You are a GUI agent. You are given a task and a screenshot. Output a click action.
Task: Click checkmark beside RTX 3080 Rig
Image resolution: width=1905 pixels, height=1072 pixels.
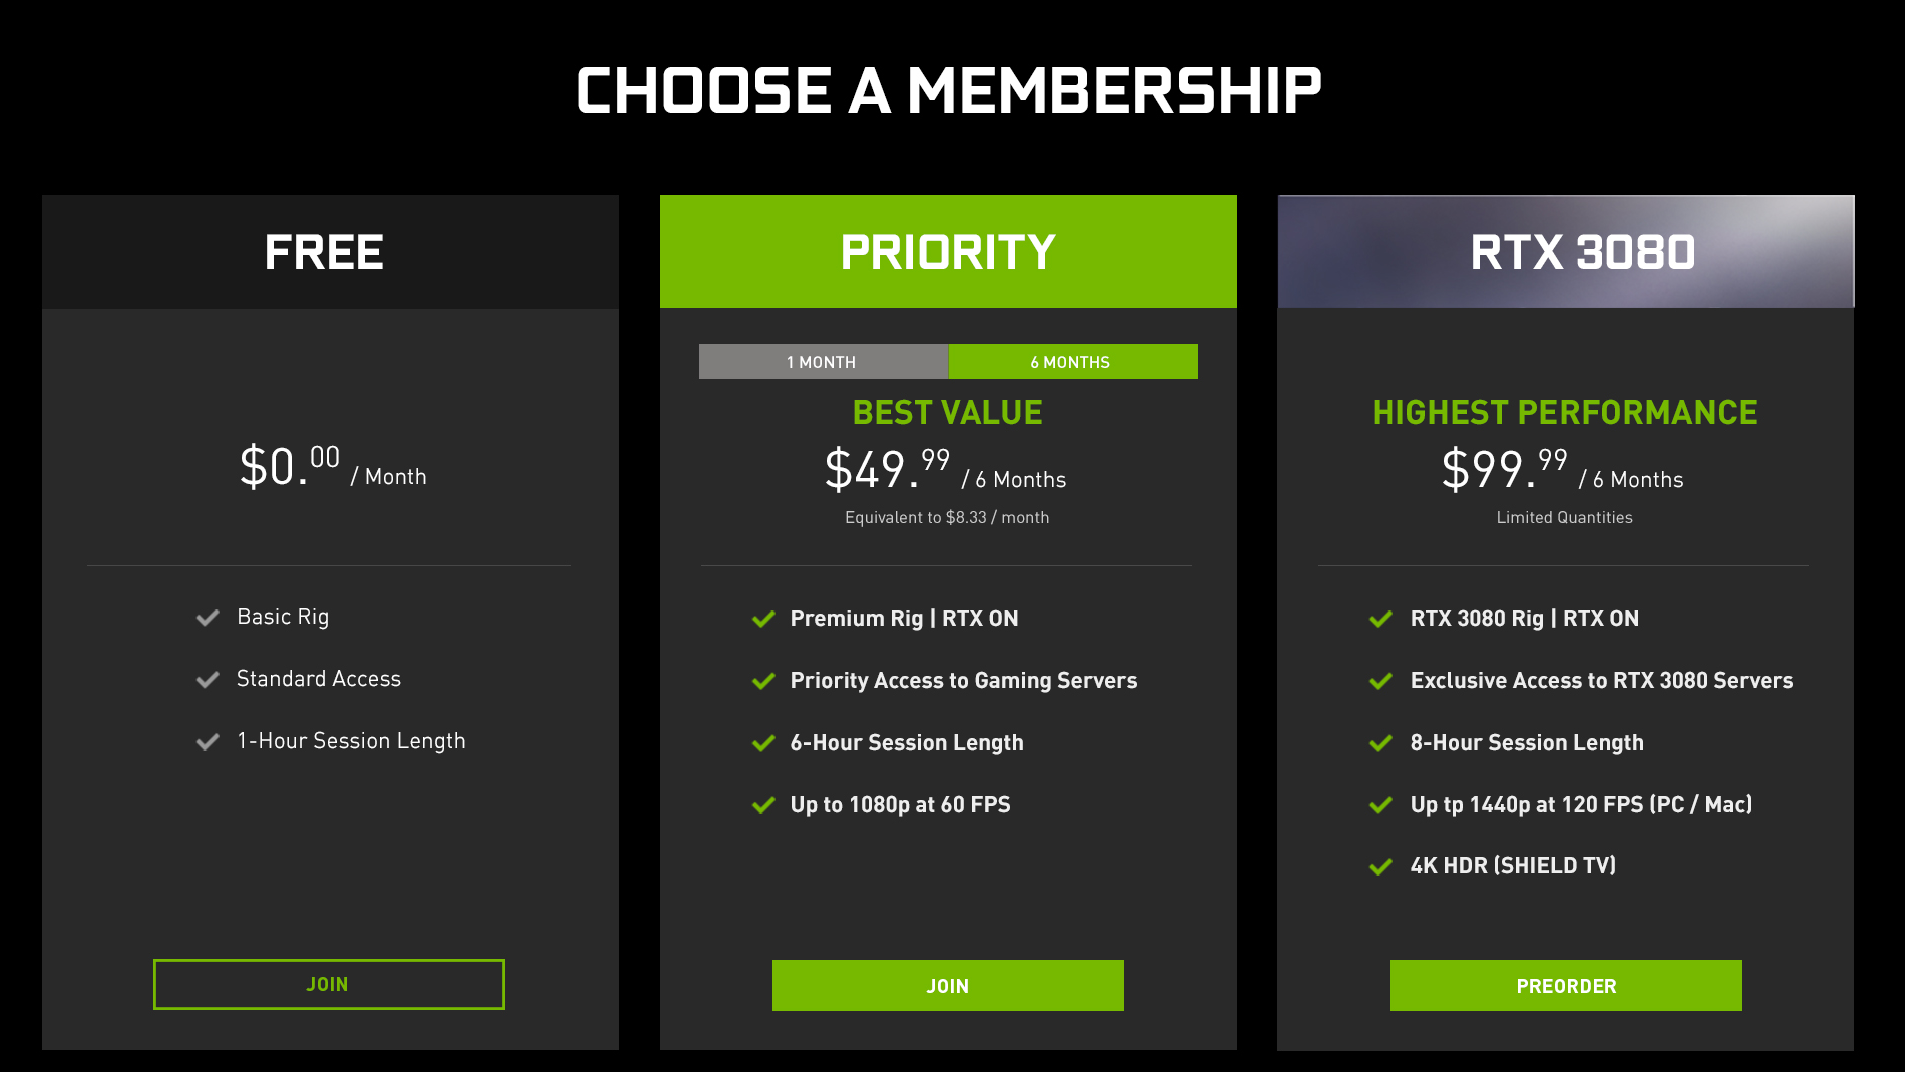[x=1381, y=619]
